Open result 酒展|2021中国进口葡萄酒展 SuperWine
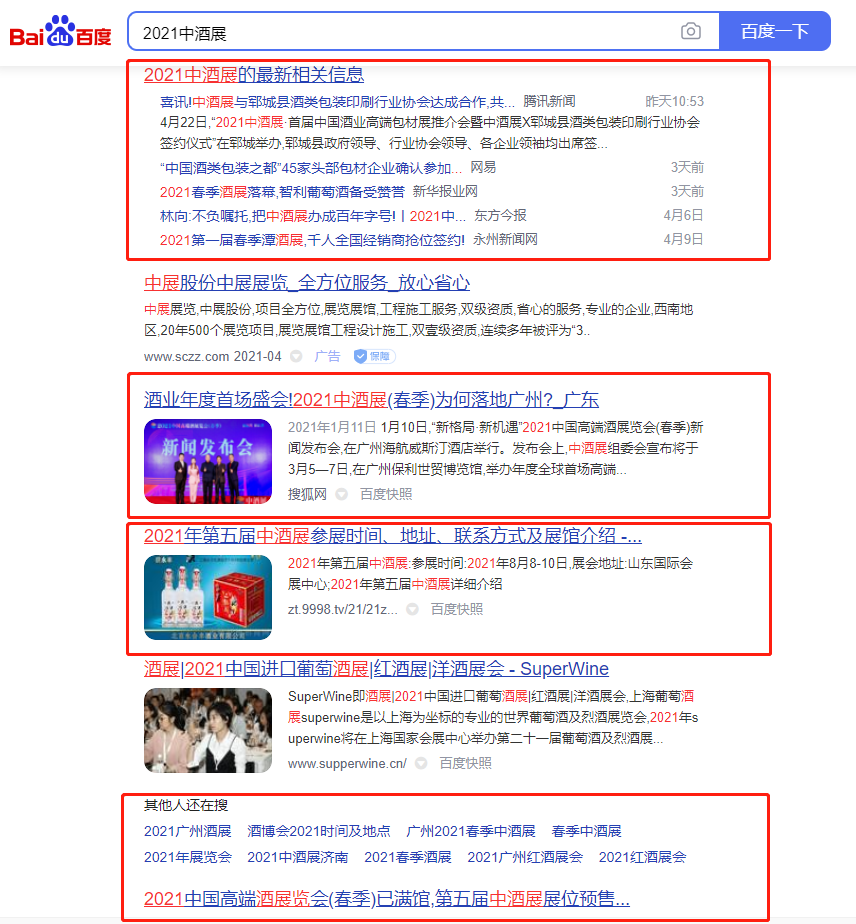This screenshot has width=856, height=924. [x=376, y=669]
